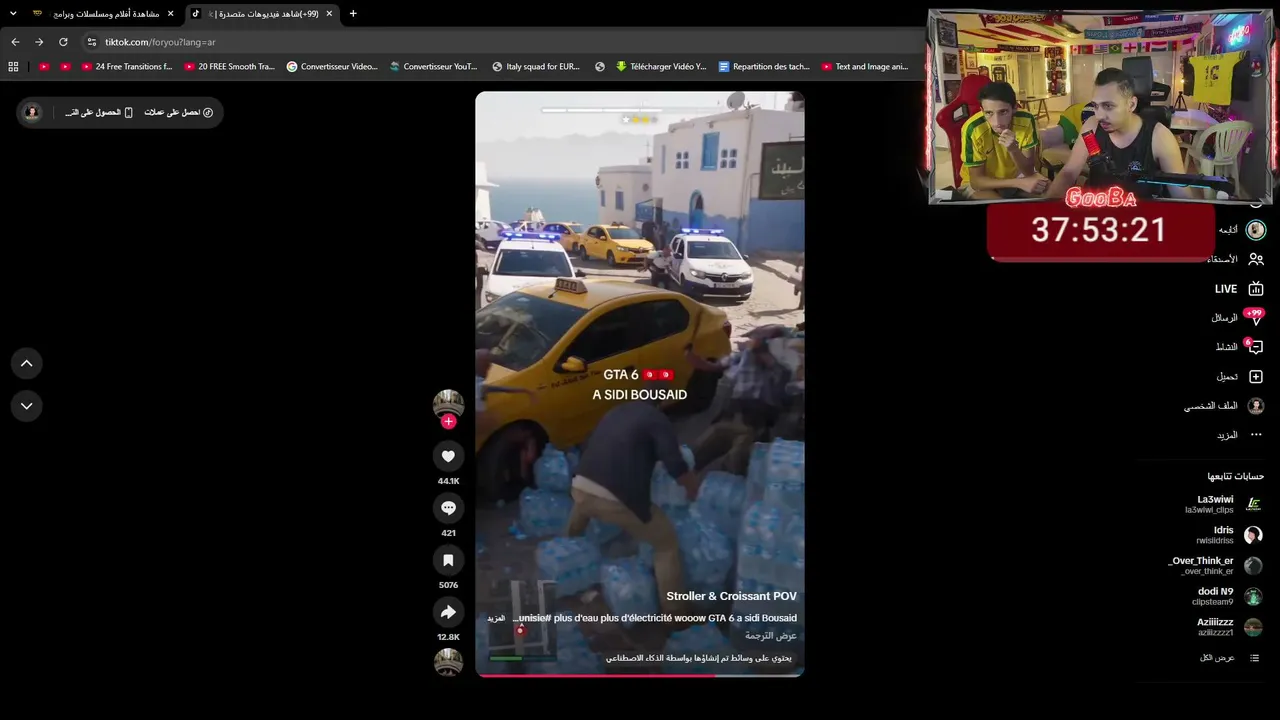
Task: Click the browser back arrow
Action: point(15,42)
